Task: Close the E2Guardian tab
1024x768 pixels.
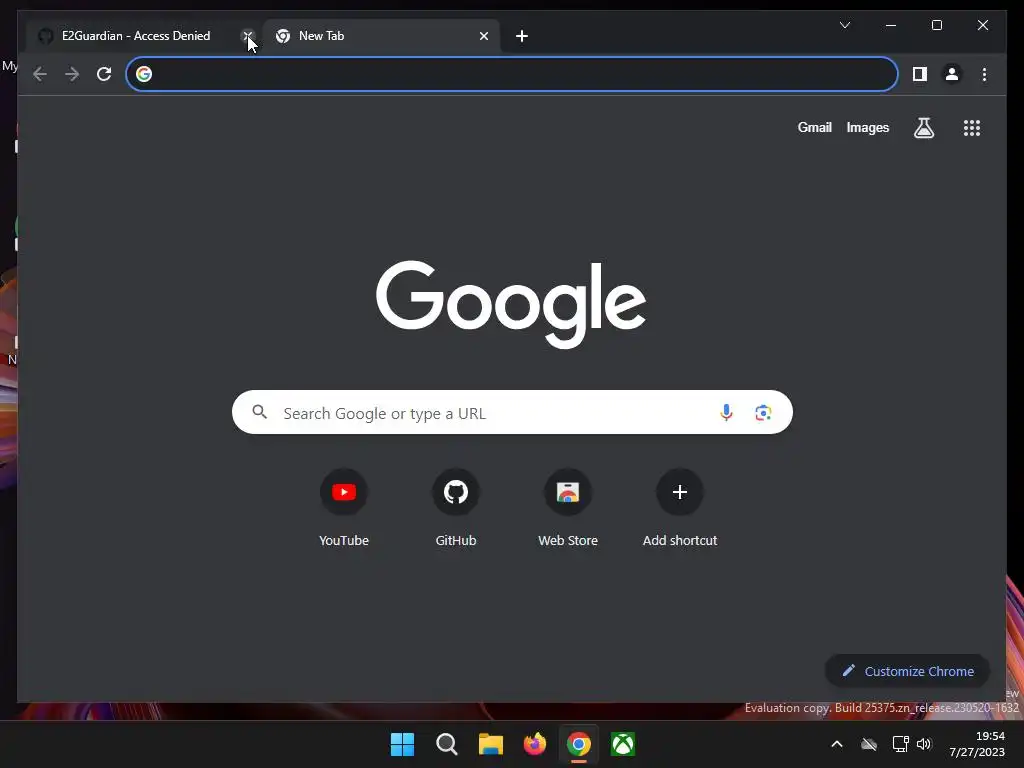Action: coord(248,36)
